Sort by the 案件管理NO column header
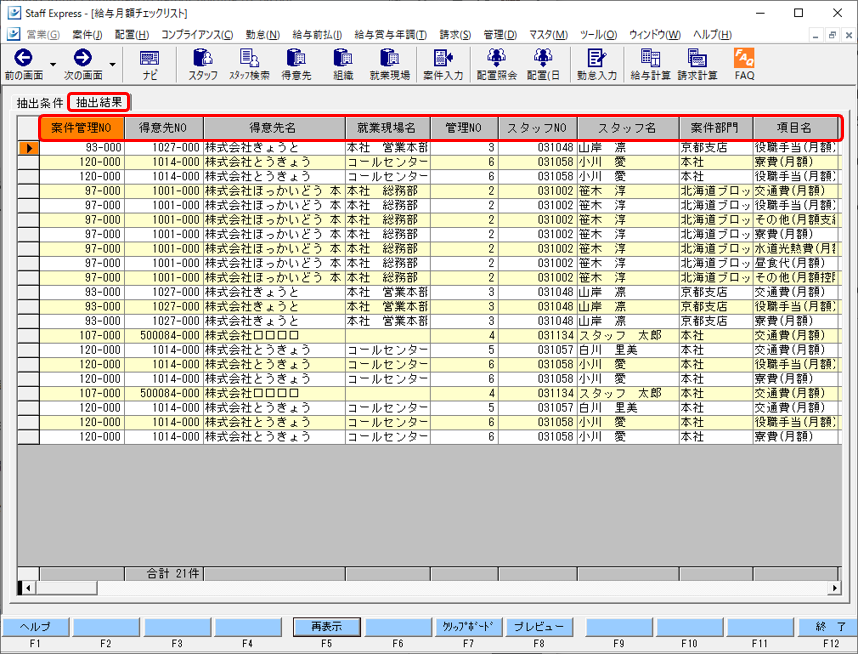The width and height of the screenshot is (858, 654). (82, 128)
